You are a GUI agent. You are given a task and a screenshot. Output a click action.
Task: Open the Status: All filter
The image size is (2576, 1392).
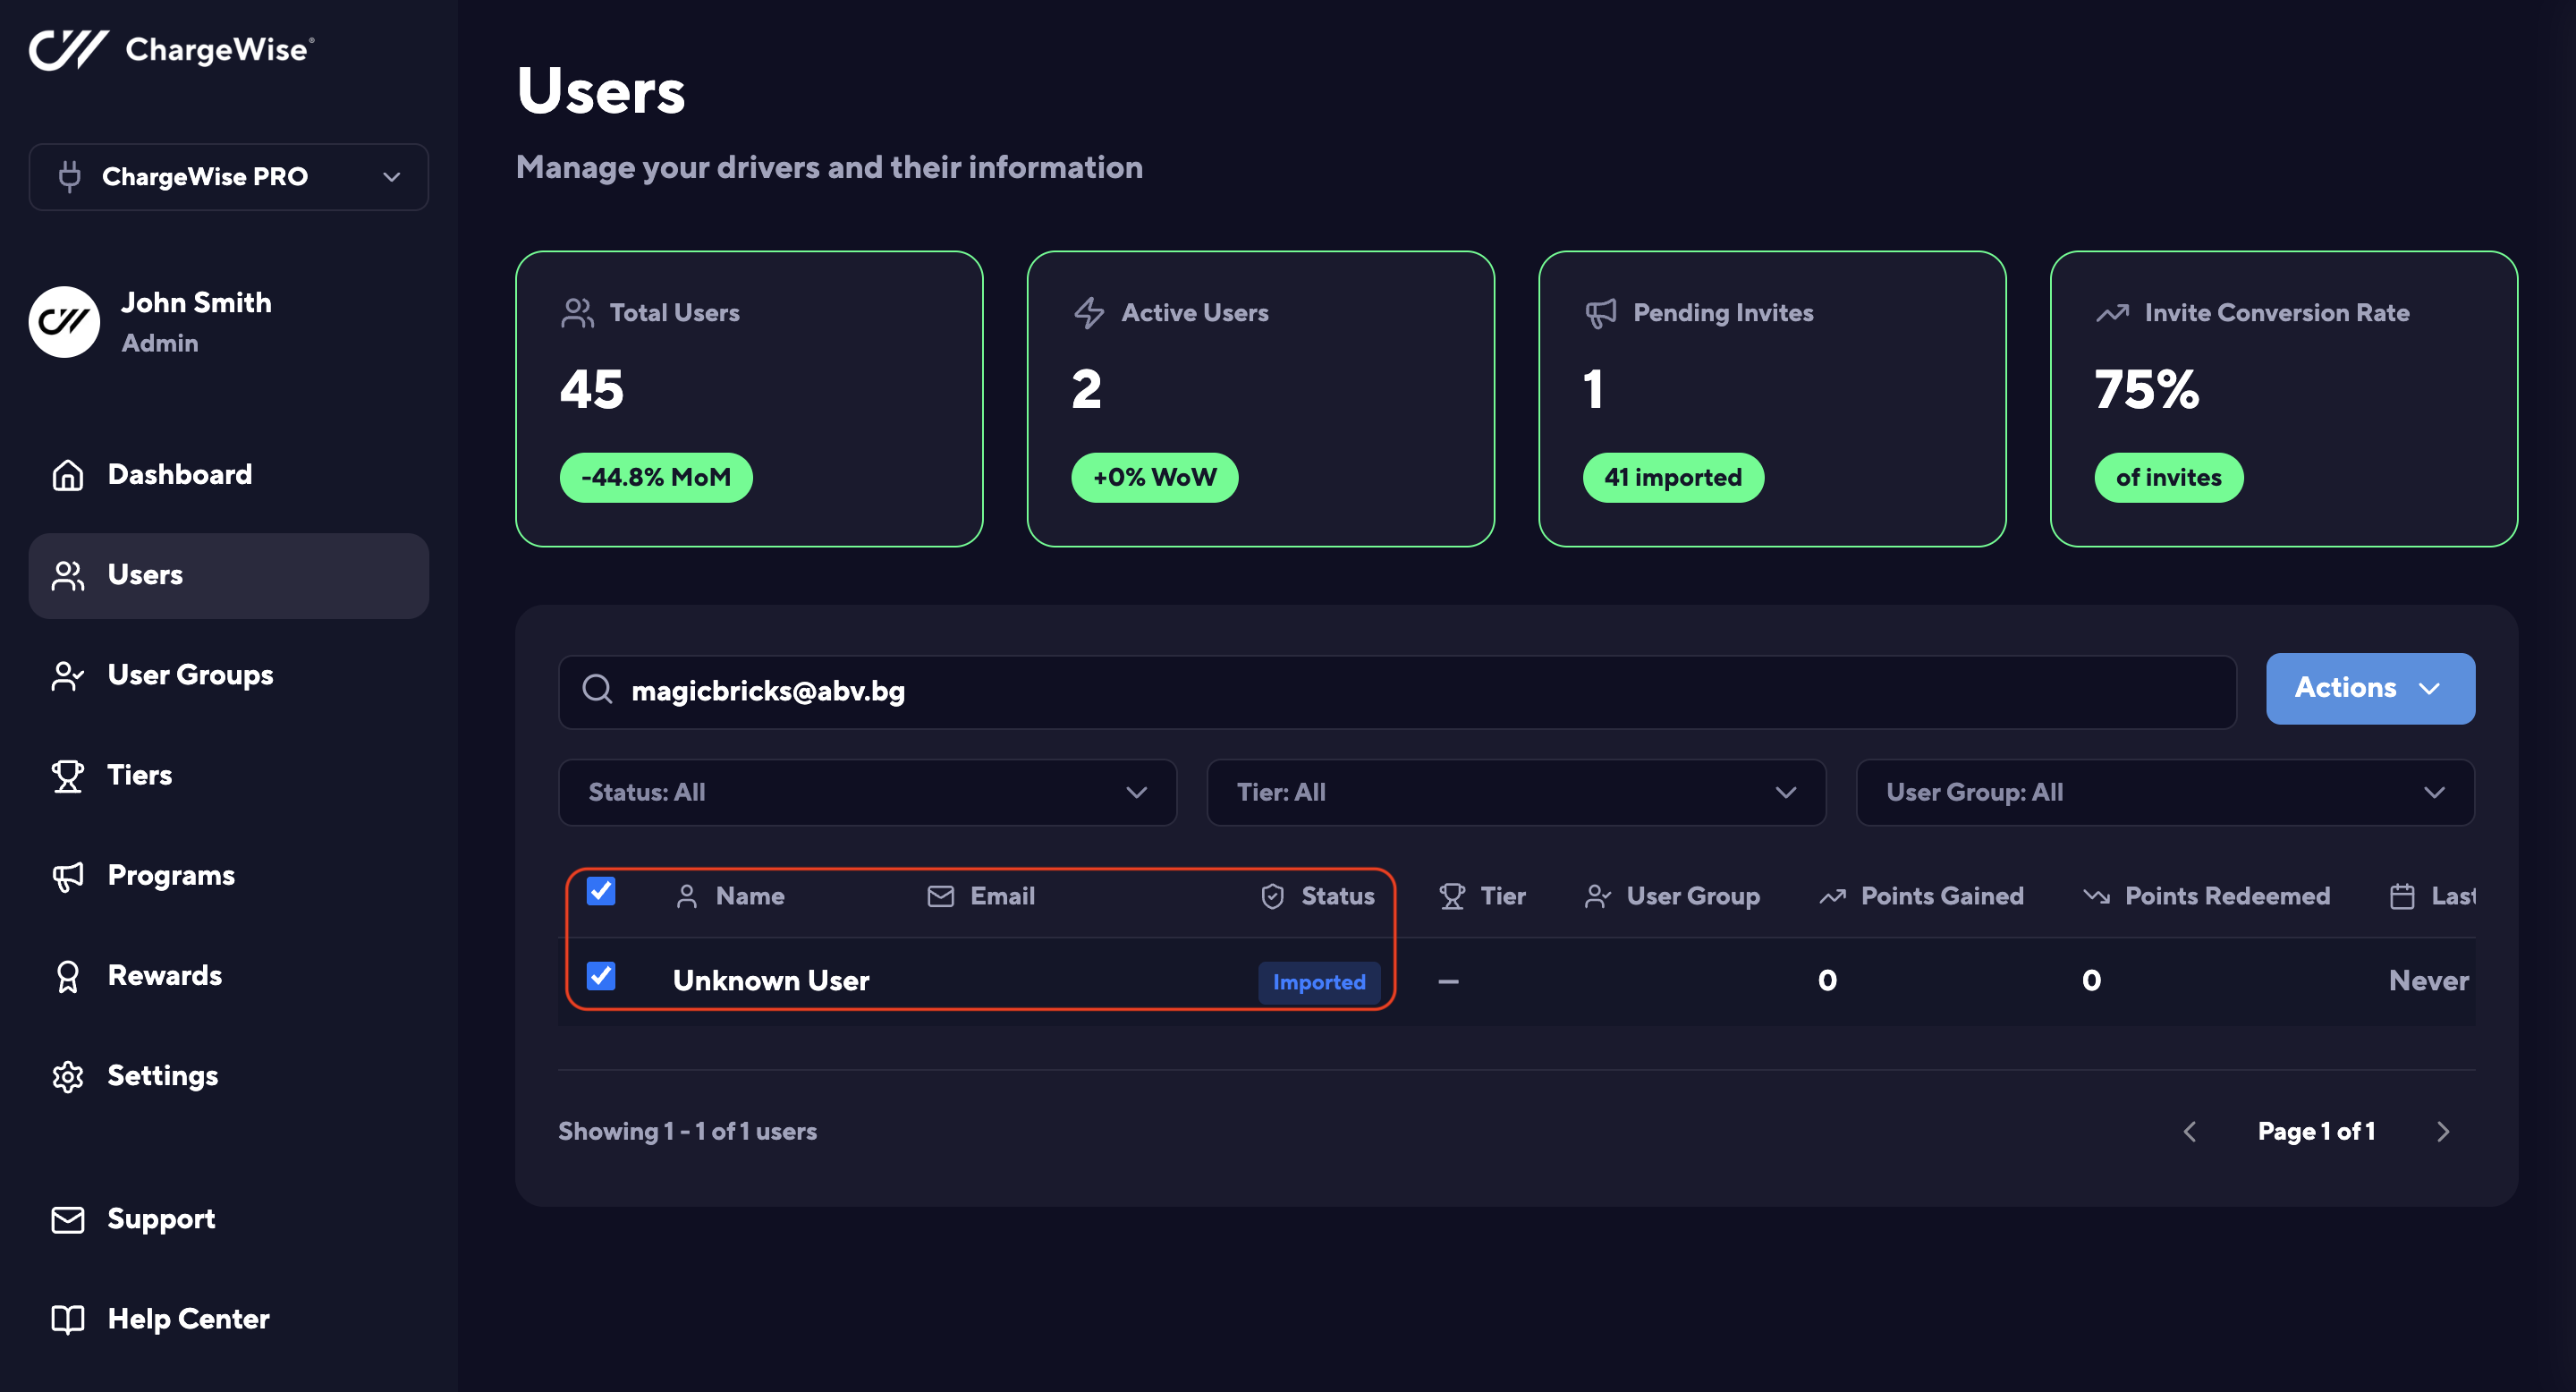point(867,792)
